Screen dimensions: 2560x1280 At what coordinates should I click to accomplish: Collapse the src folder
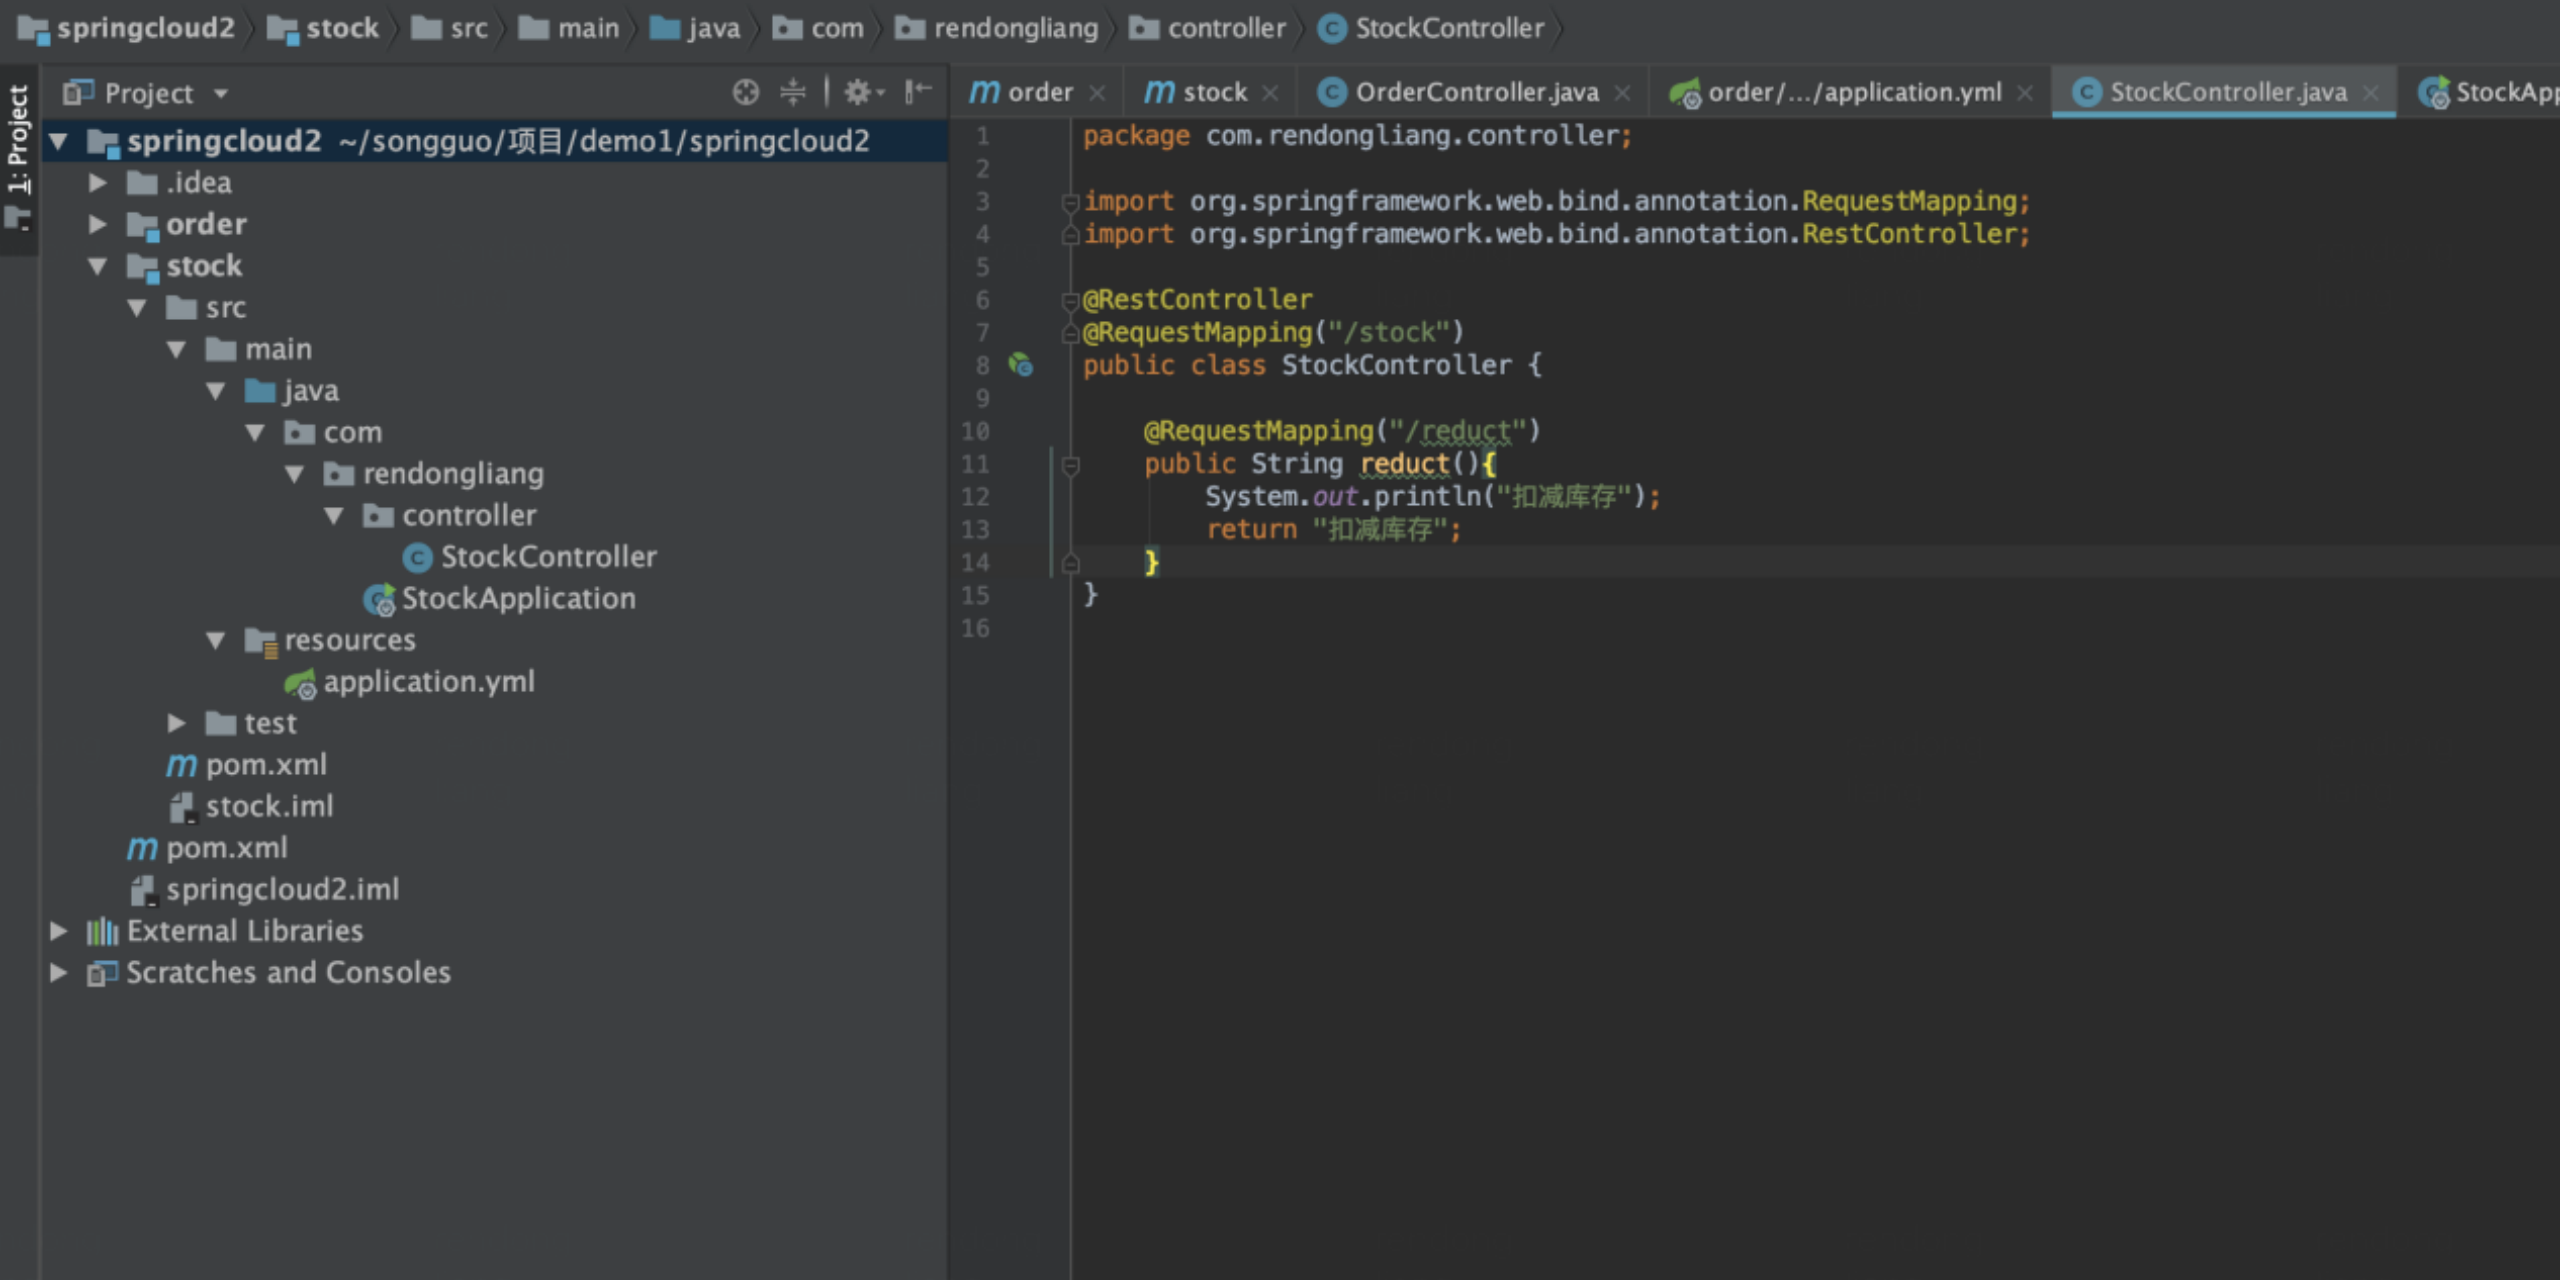(x=137, y=308)
